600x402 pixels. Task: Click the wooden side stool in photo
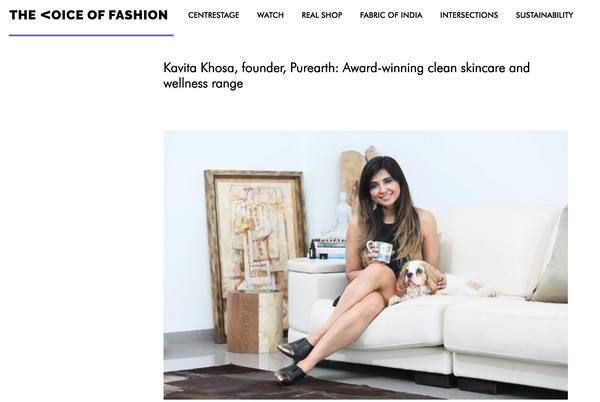point(255,321)
